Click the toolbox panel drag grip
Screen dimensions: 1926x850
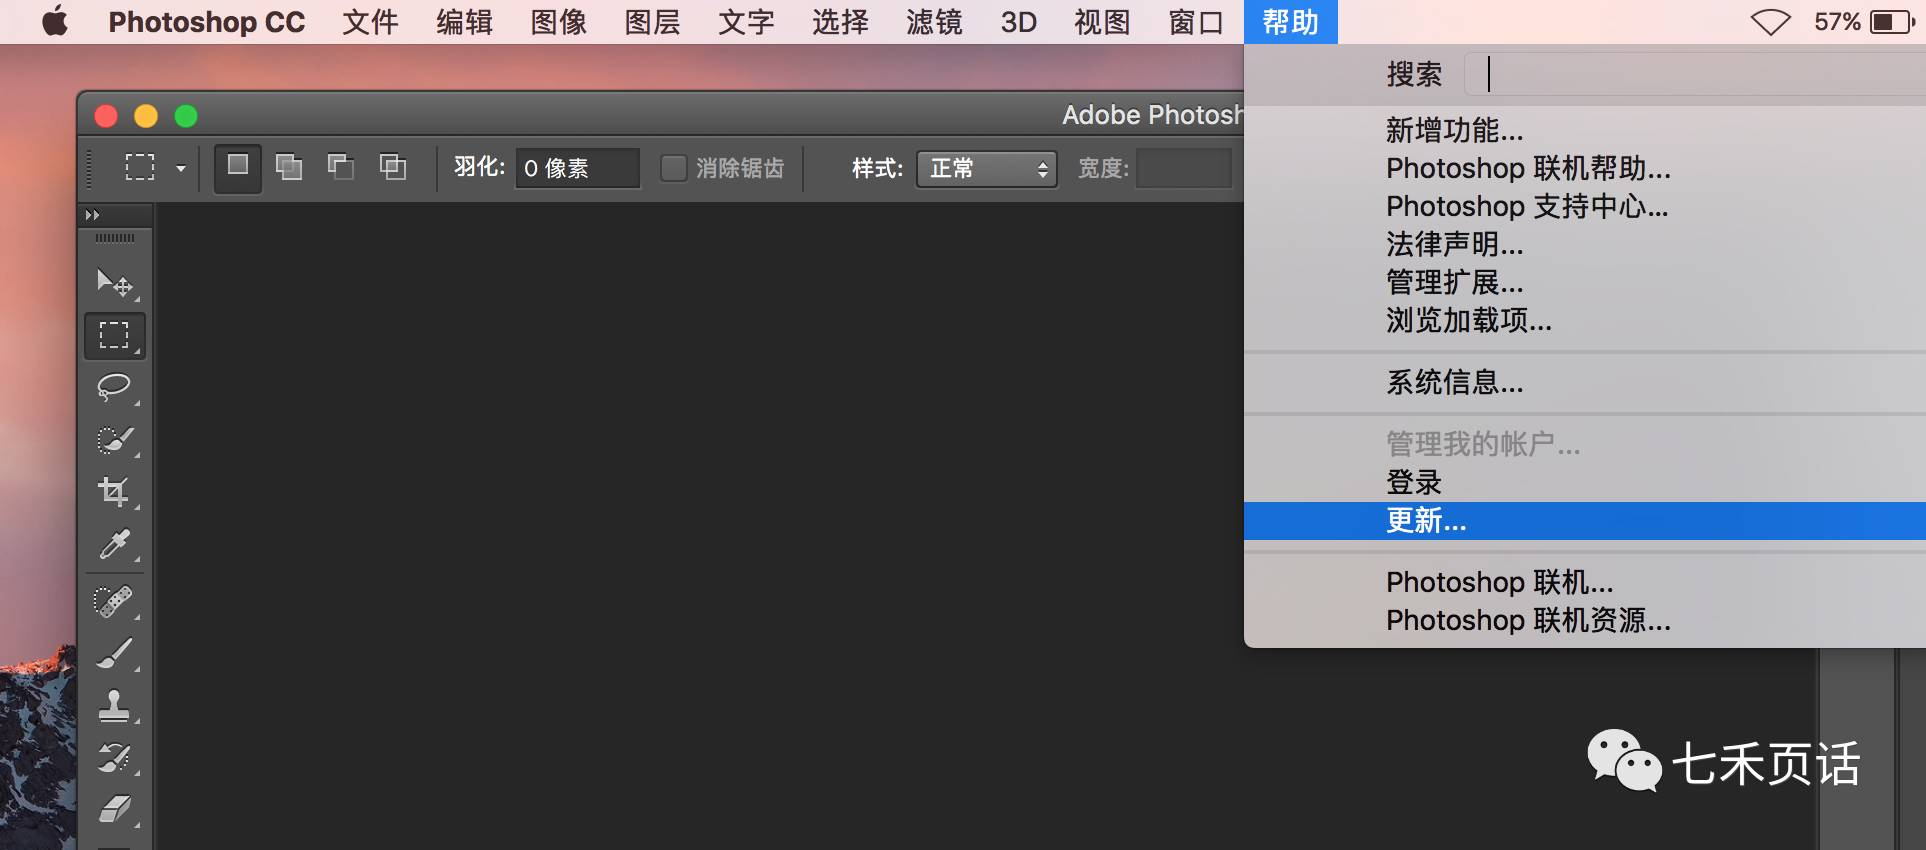(115, 238)
